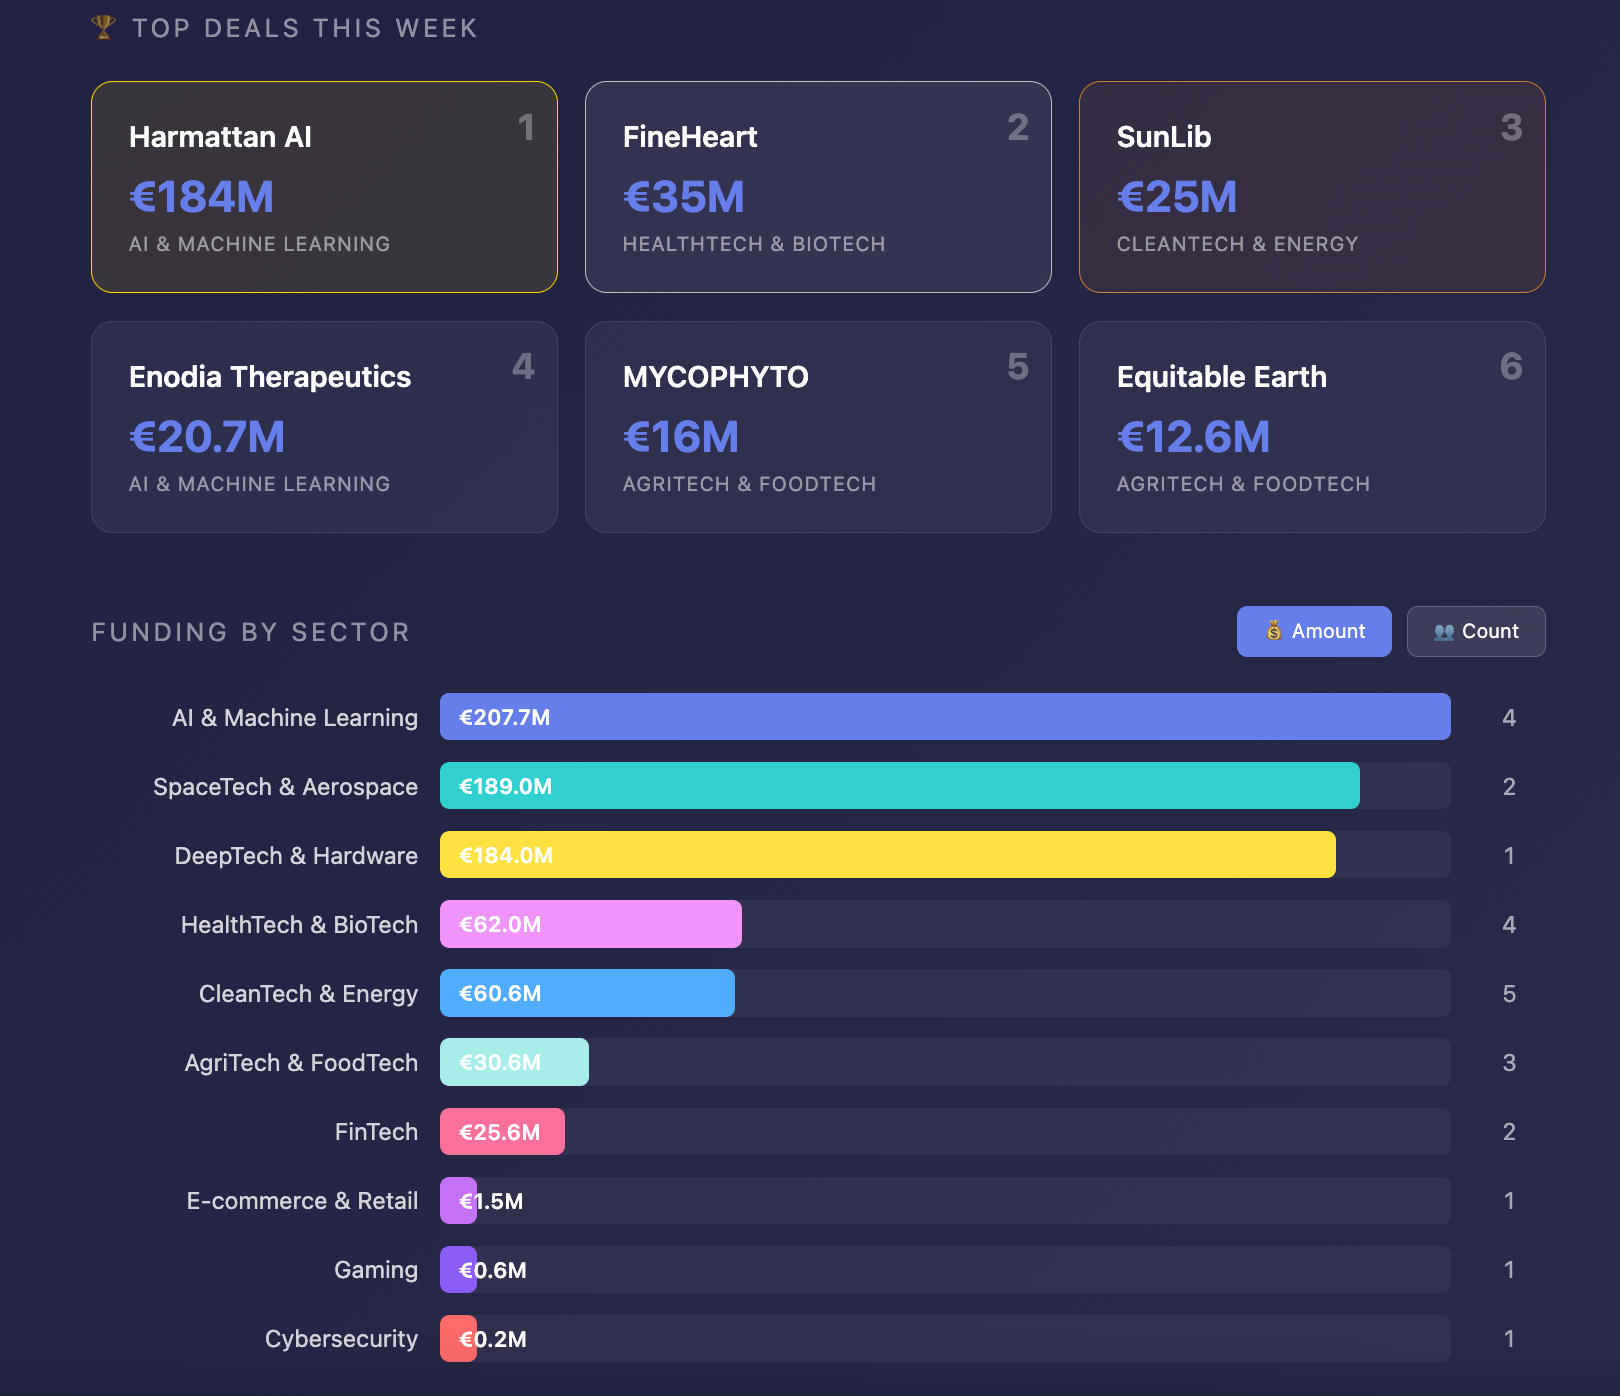Image resolution: width=1620 pixels, height=1396 pixels.
Task: Click the money bag icon on Amount
Action: pyautogui.click(x=1273, y=631)
